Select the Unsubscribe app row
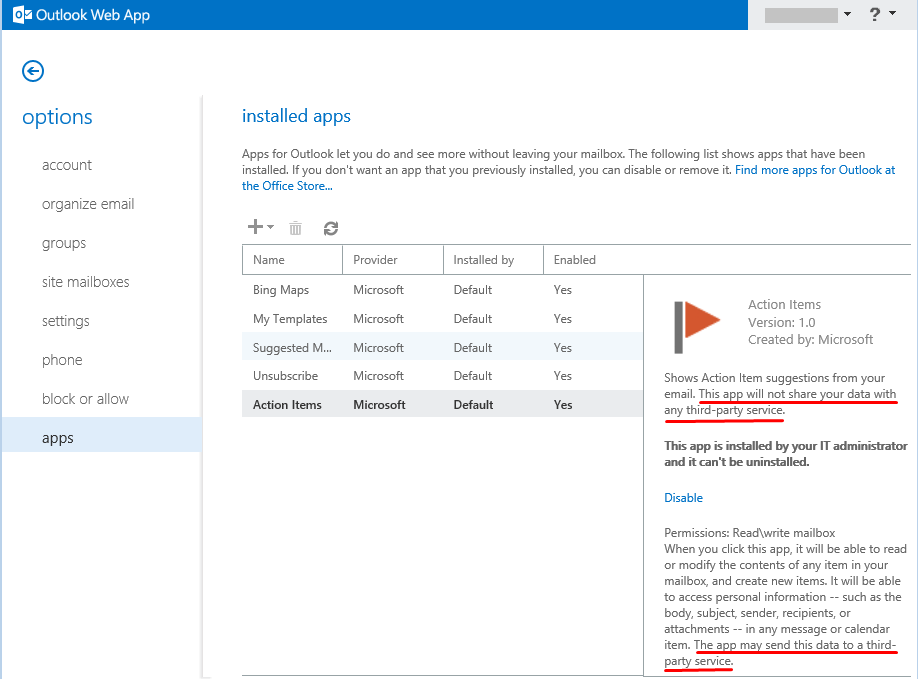Image resolution: width=918 pixels, height=679 pixels. (x=442, y=376)
